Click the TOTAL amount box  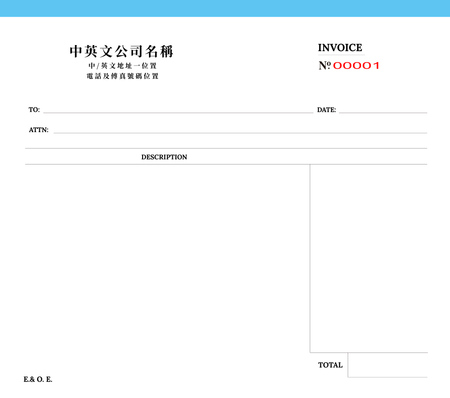coord(388,365)
